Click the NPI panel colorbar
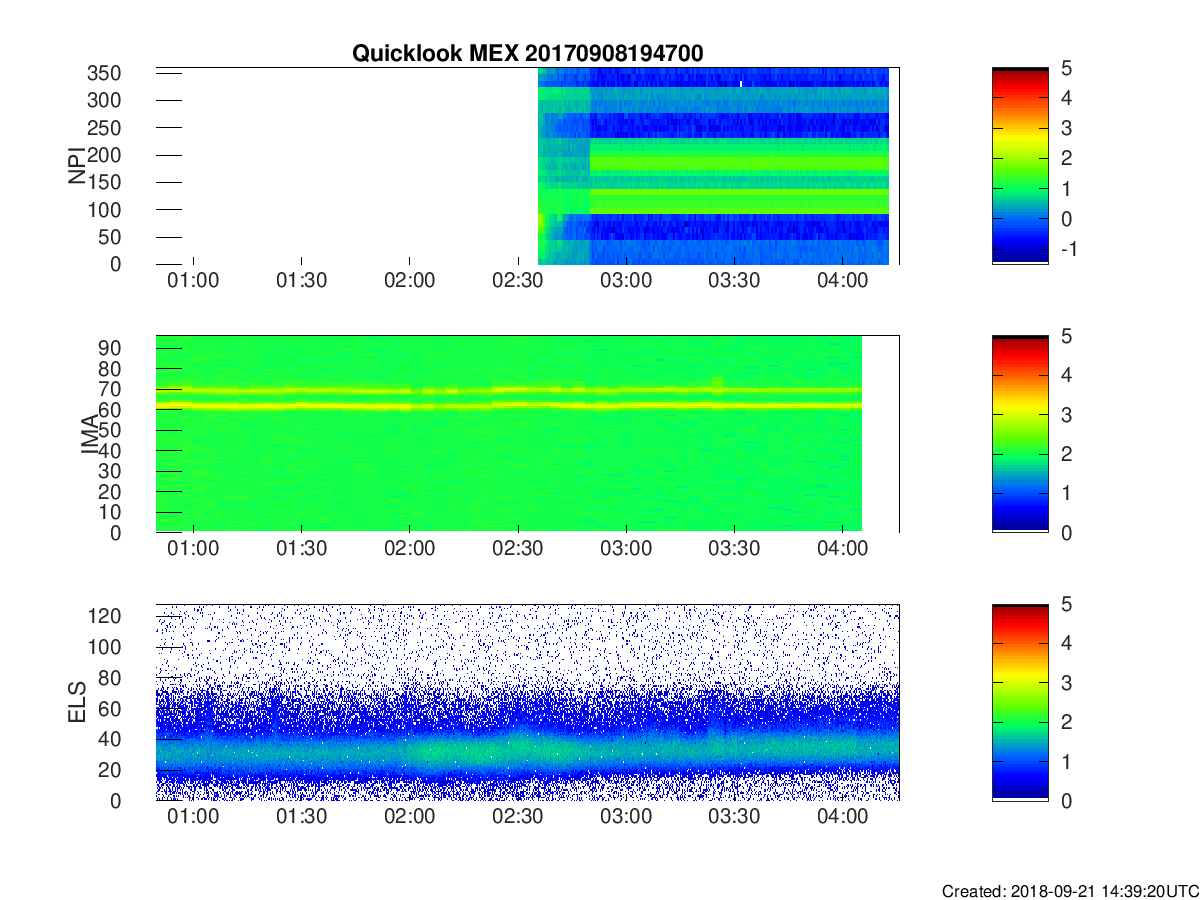The width and height of the screenshot is (1200, 900). pos(1020,166)
